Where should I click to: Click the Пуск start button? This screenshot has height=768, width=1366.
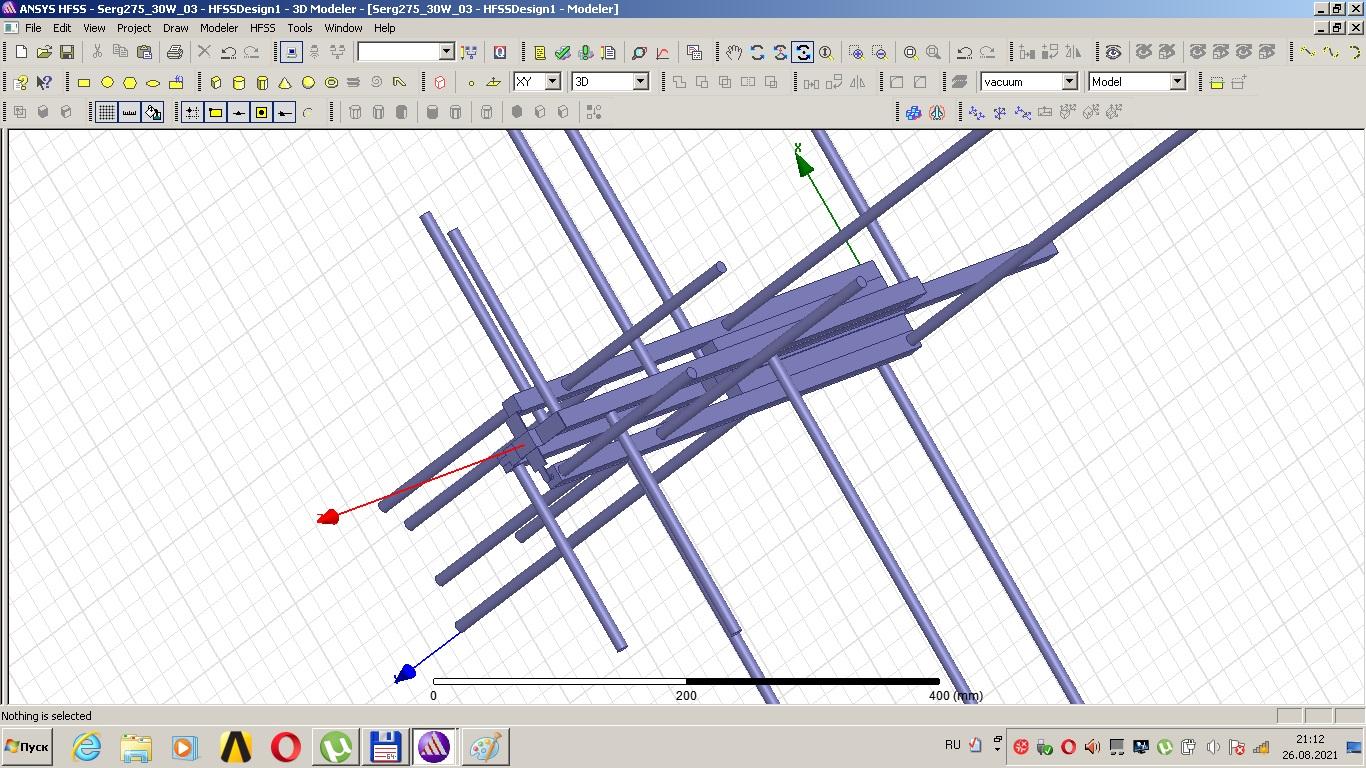(27, 747)
